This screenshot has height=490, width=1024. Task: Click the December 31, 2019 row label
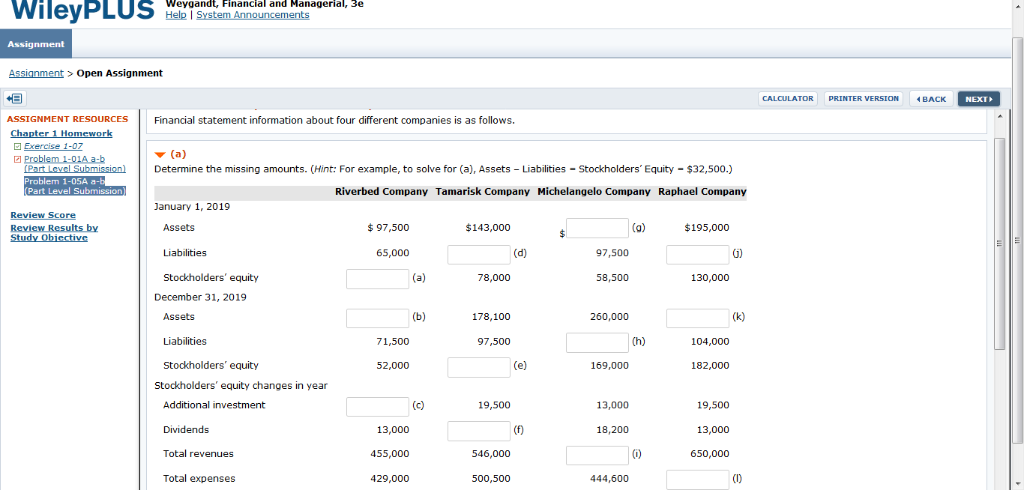pos(200,297)
